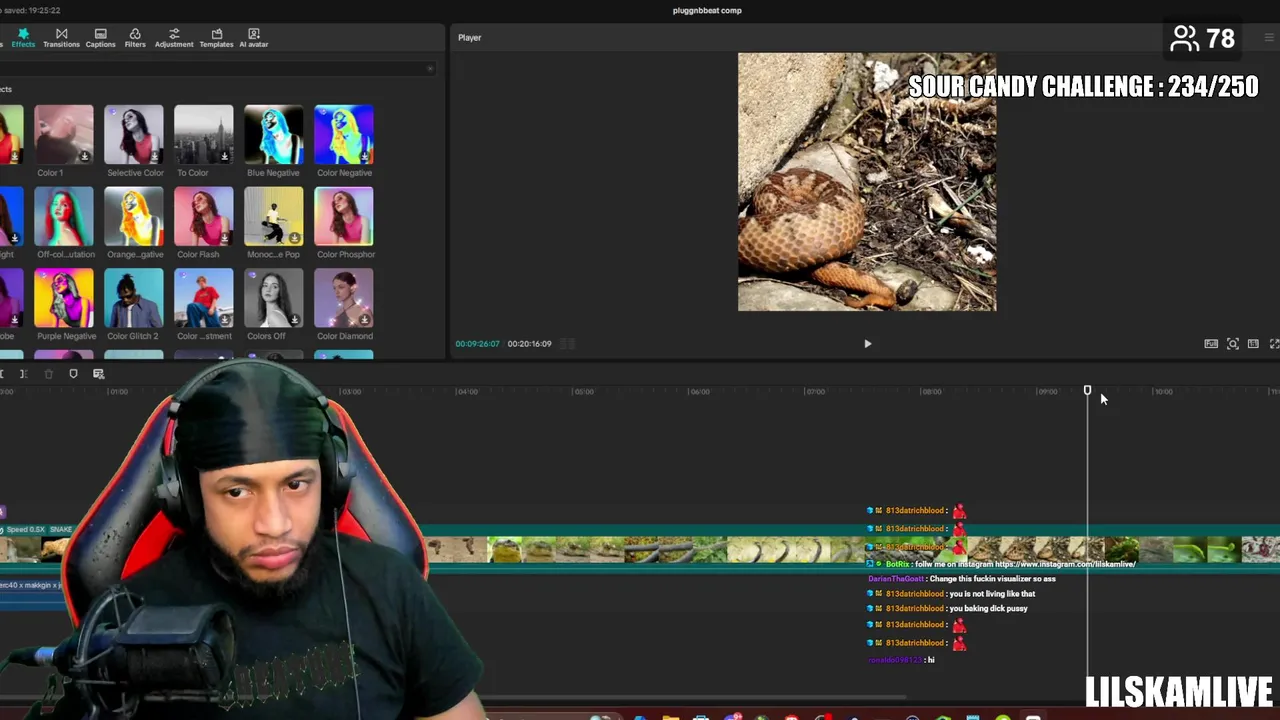Click the timeline freeze/crop tool icon
The height and width of the screenshot is (720, 1280).
(98, 374)
